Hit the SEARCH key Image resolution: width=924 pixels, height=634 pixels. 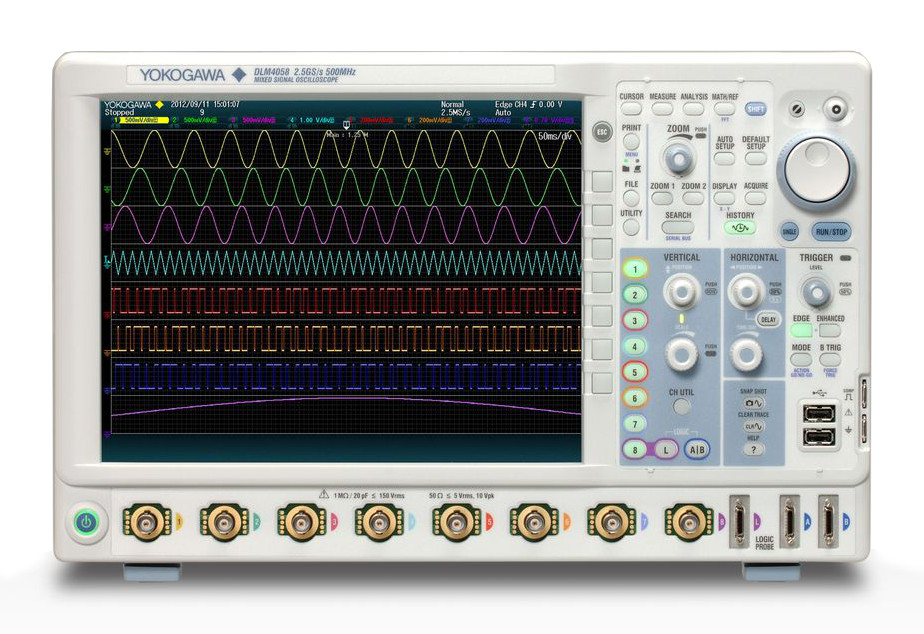coord(678,227)
